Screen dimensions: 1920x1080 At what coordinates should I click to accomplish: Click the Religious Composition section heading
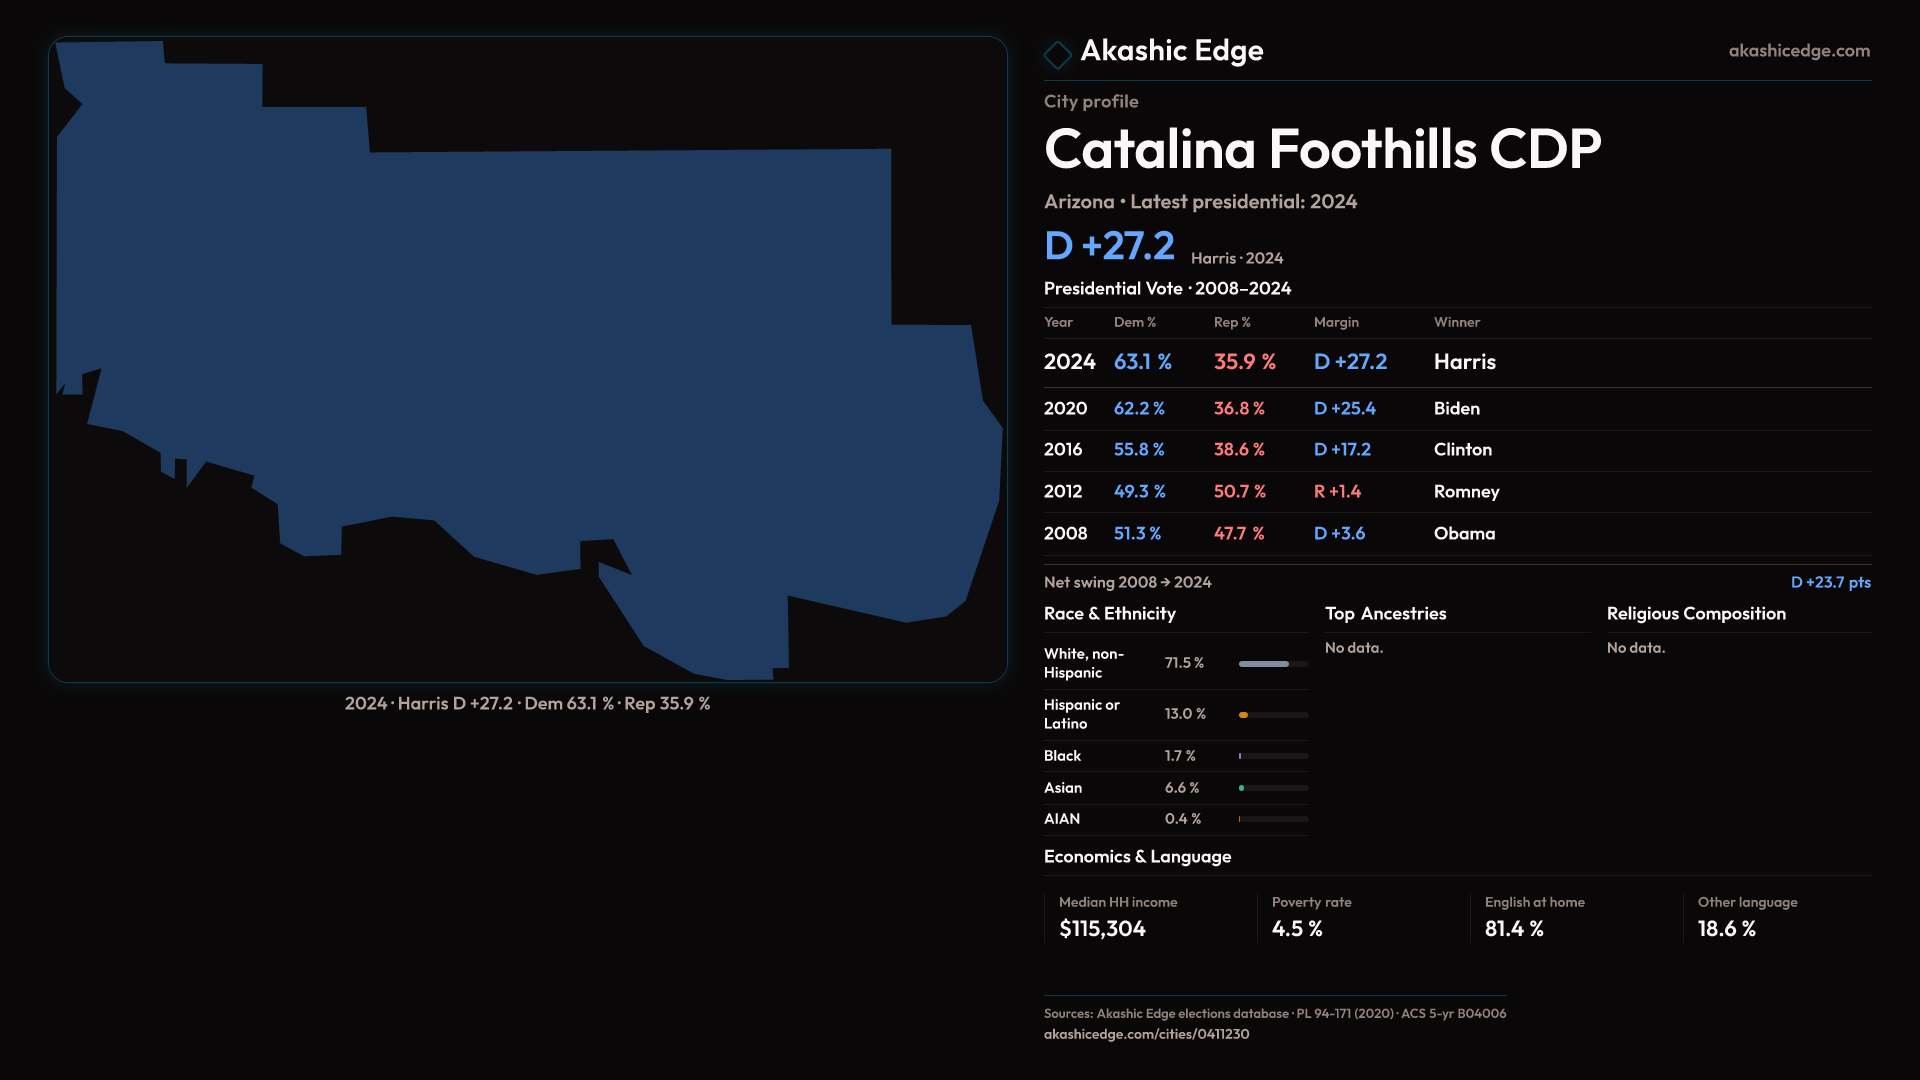(1695, 614)
